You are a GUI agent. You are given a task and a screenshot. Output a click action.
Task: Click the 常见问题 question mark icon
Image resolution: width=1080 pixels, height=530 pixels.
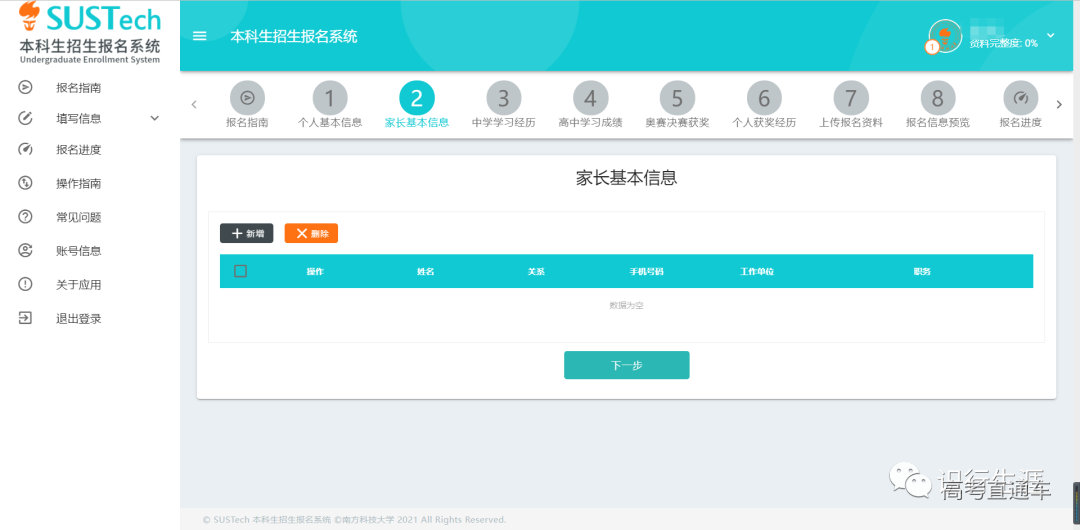point(25,216)
